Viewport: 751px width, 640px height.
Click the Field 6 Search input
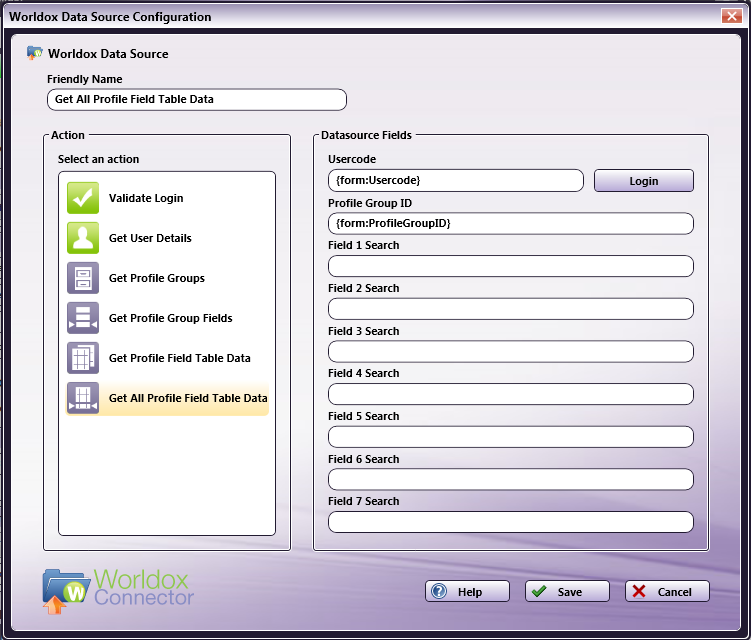pos(511,480)
